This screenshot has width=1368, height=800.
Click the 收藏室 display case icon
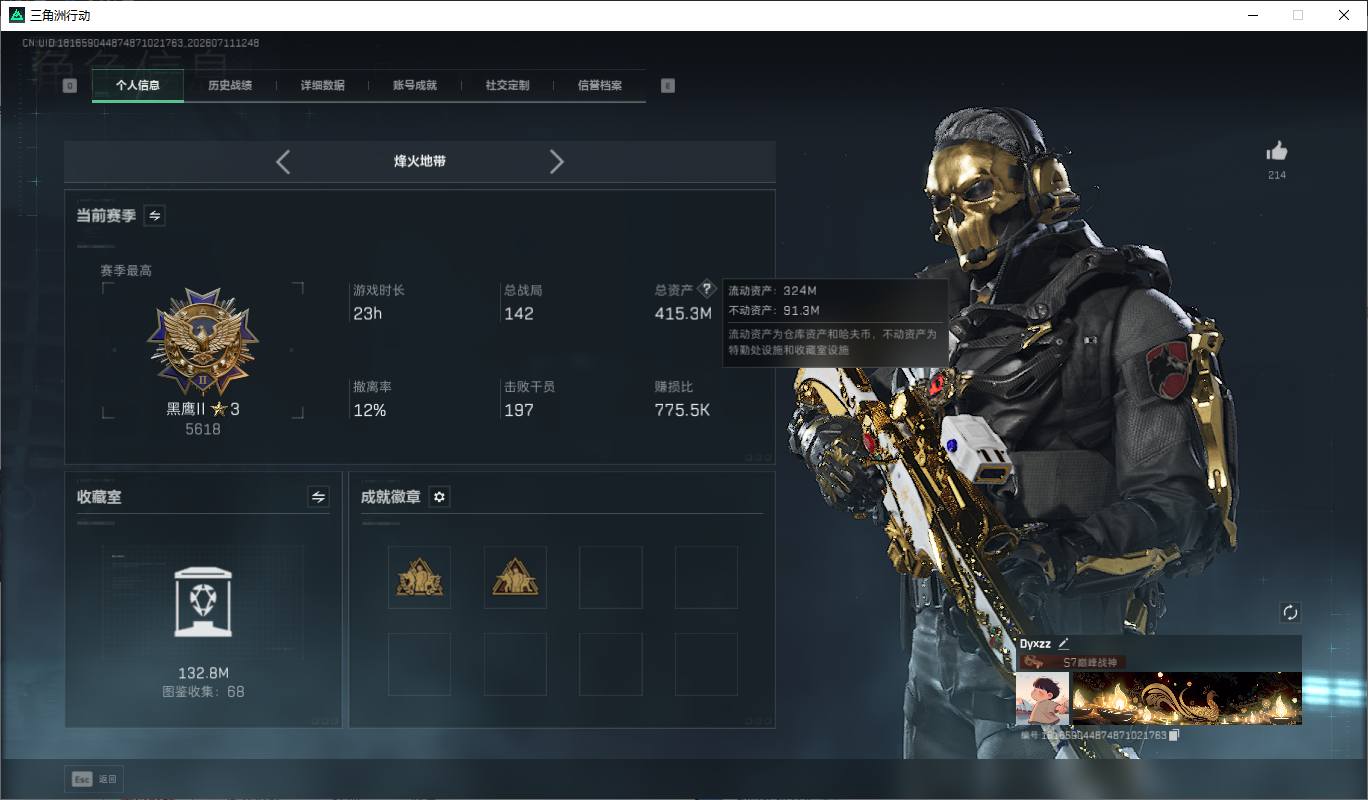203,602
